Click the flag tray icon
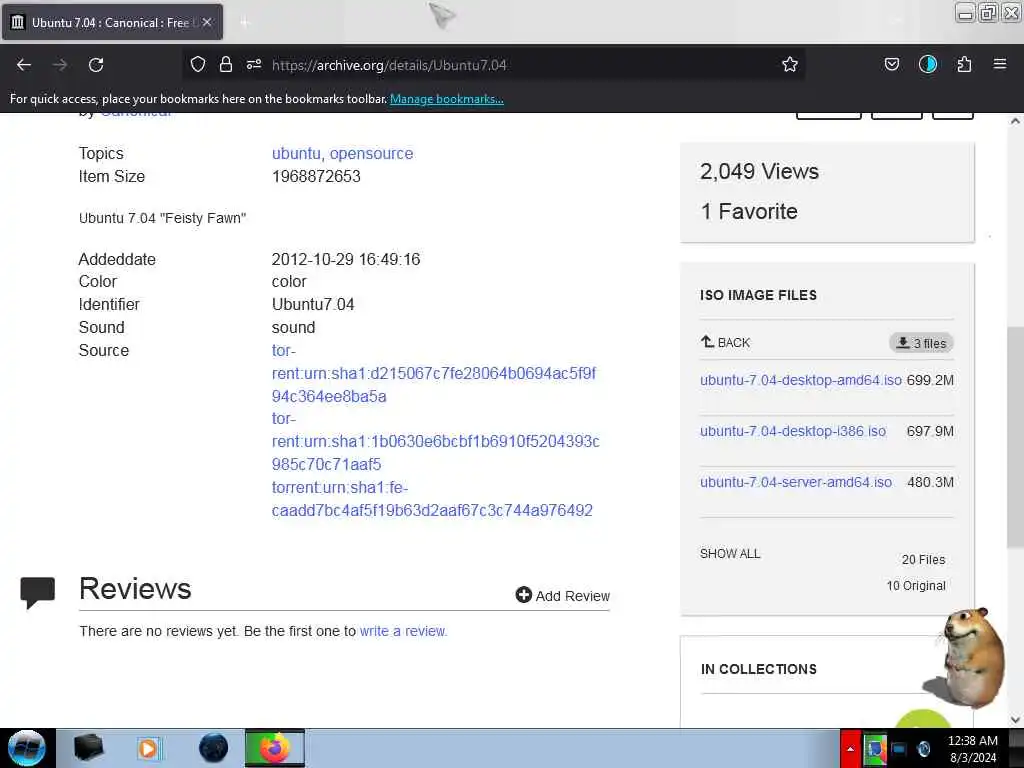This screenshot has width=1024, height=768. [875, 749]
